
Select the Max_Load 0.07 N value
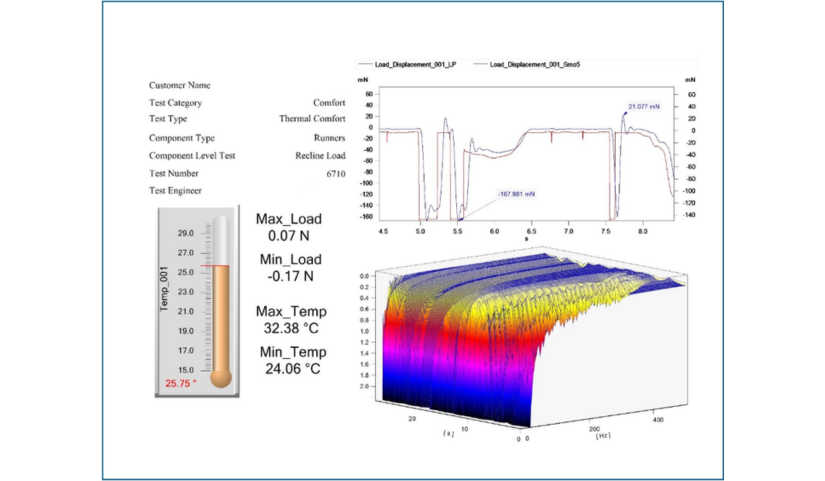tap(289, 236)
